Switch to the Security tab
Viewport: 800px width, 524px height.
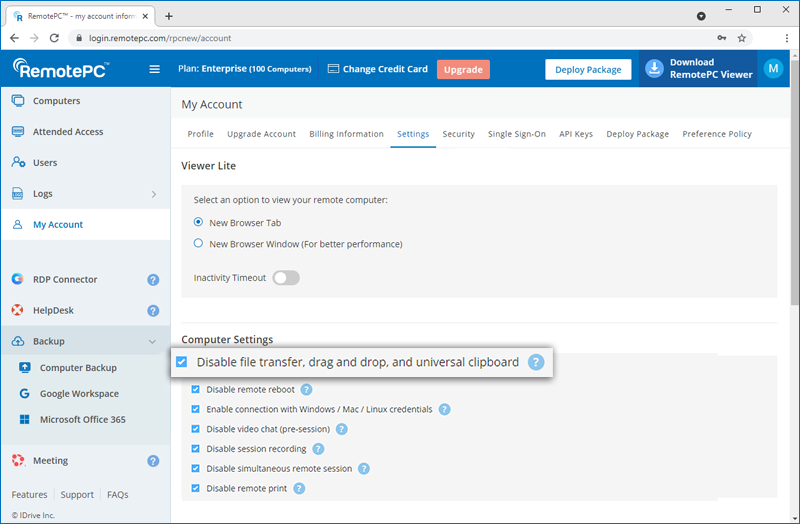[x=458, y=134]
